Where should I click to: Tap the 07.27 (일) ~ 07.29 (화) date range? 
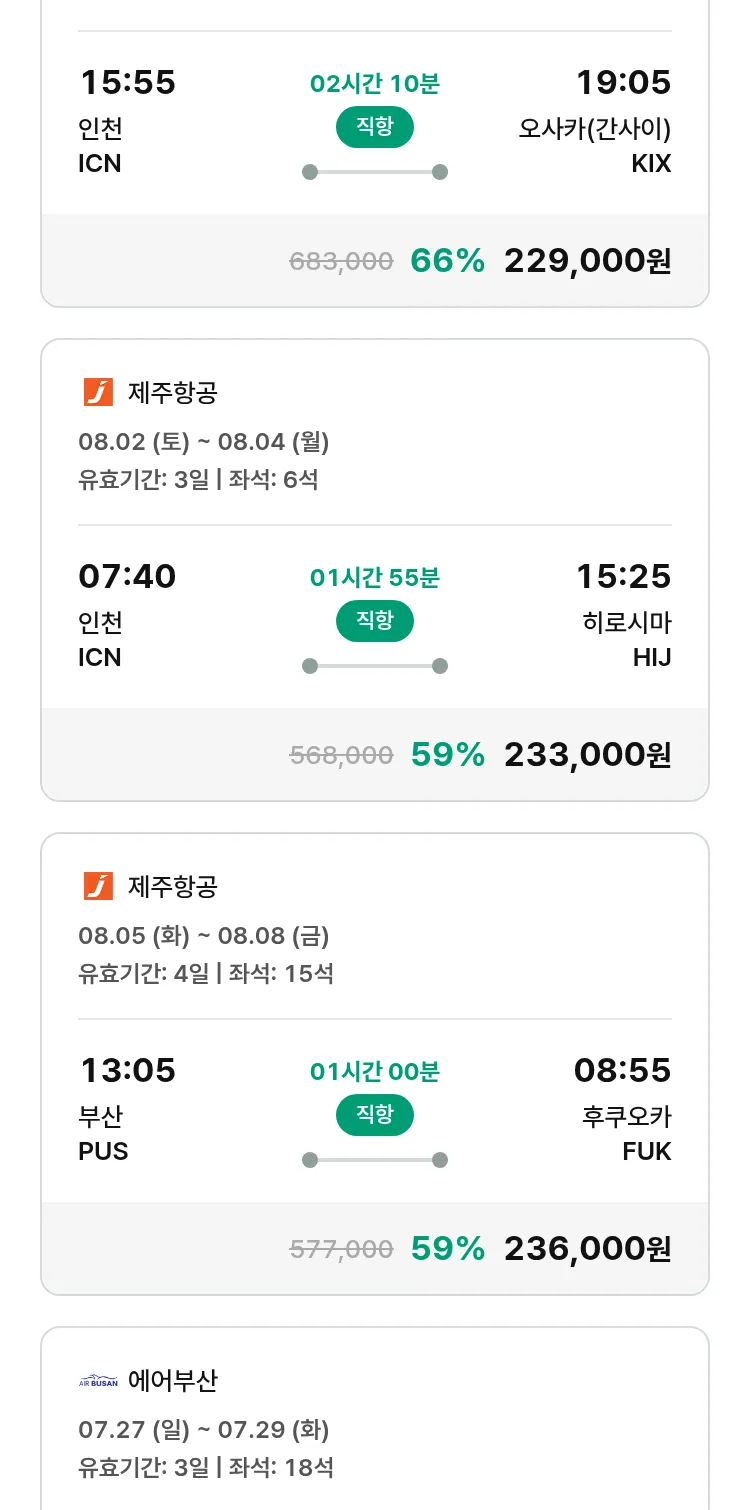pos(204,1429)
